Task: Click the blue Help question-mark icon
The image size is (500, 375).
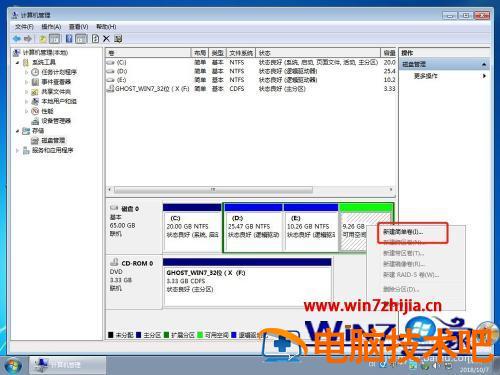Action: pos(69,39)
